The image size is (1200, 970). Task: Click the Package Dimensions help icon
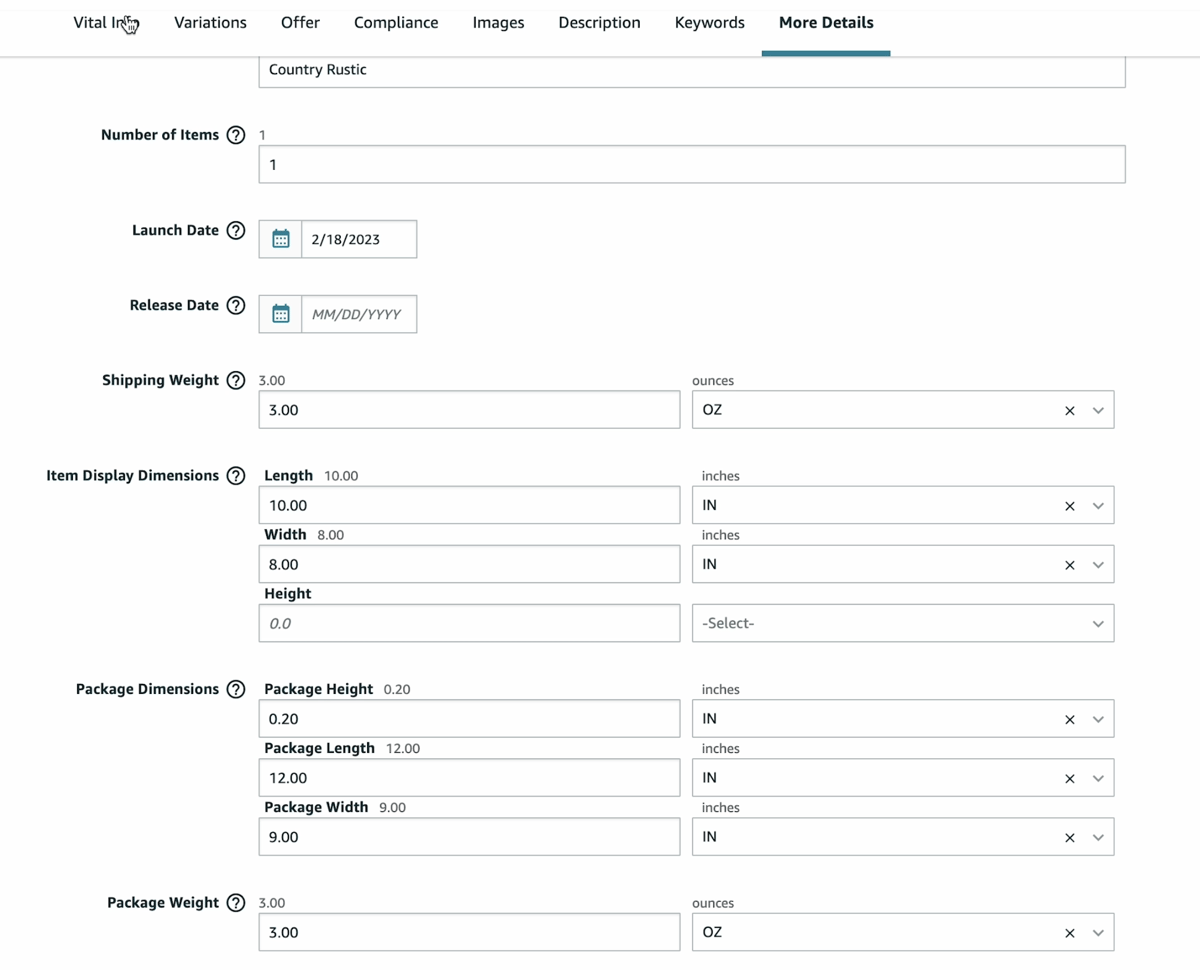(x=235, y=688)
